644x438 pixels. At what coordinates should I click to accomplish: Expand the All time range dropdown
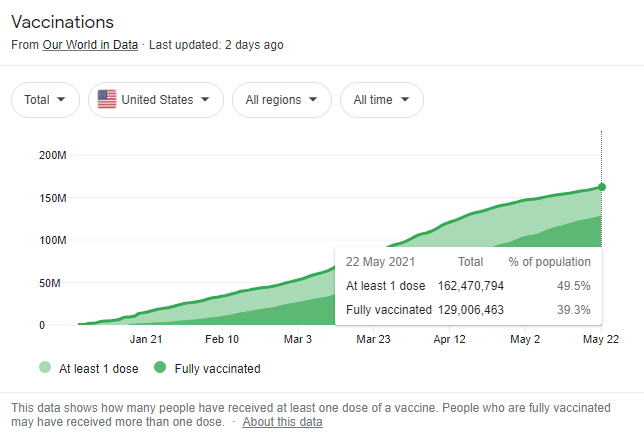(x=381, y=100)
